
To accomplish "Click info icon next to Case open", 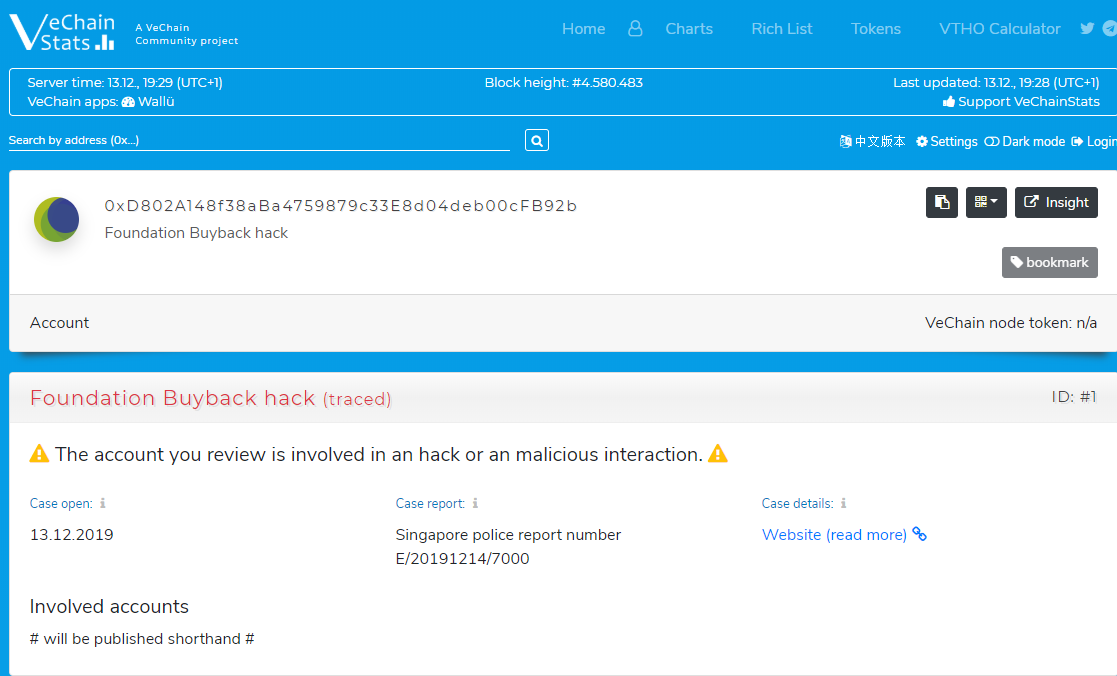I will pos(103,504).
